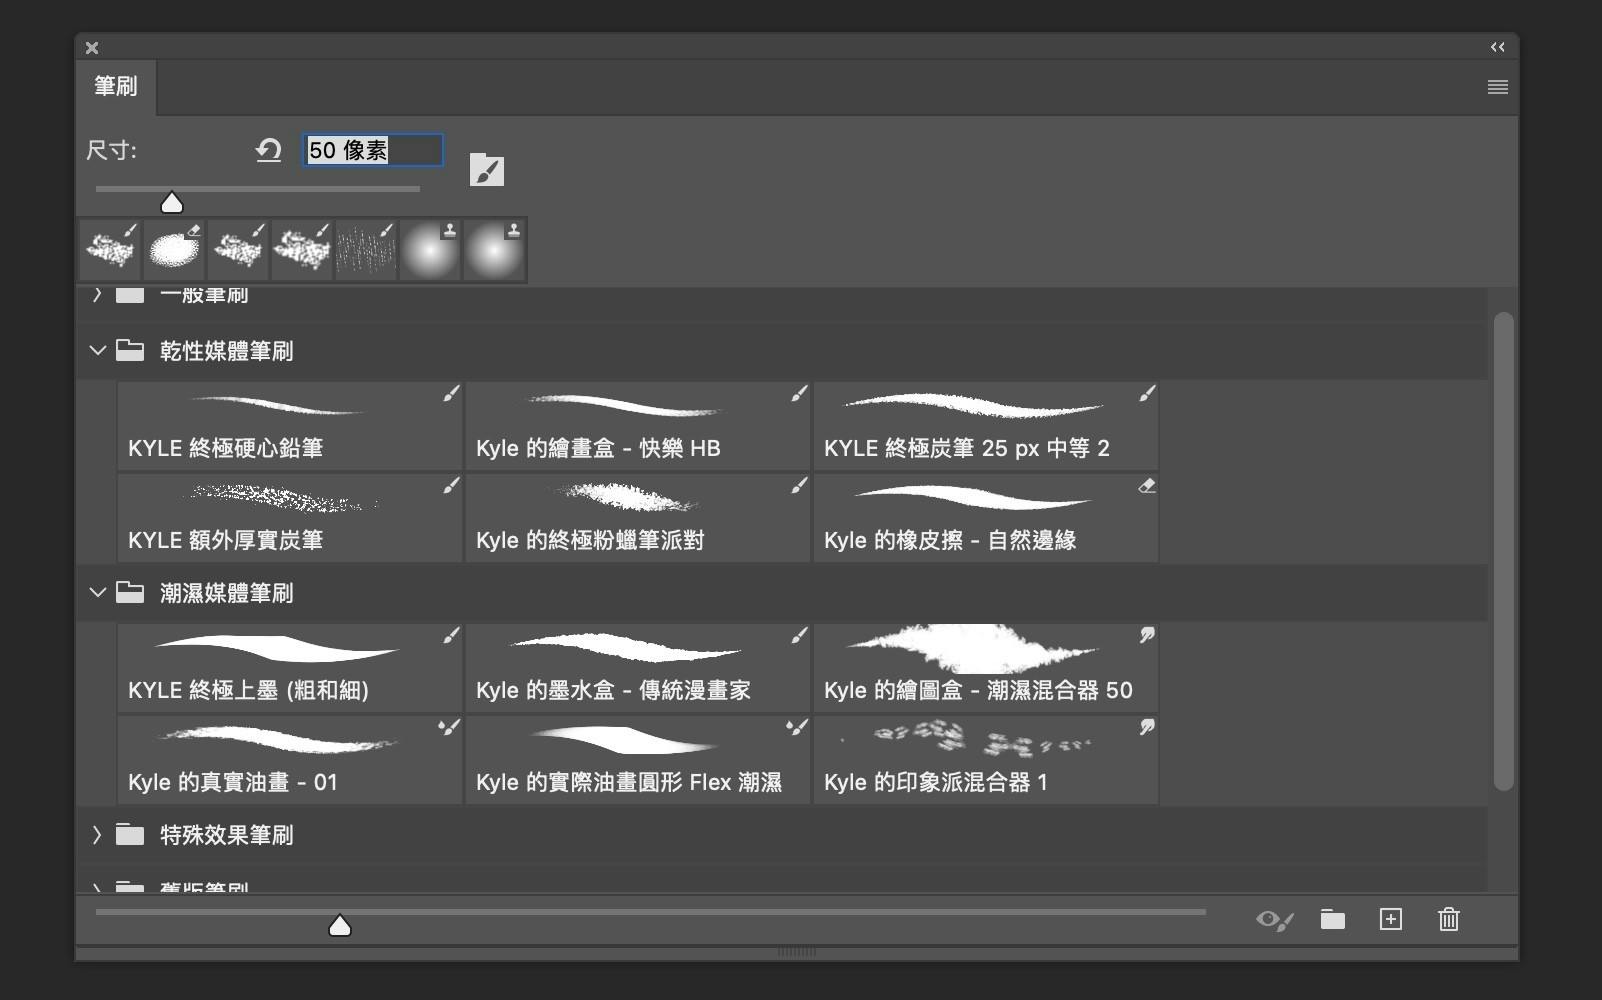This screenshot has height=1000, width=1602.
Task: Collapse the panel with the double-arrow icon
Action: click(x=1497, y=47)
